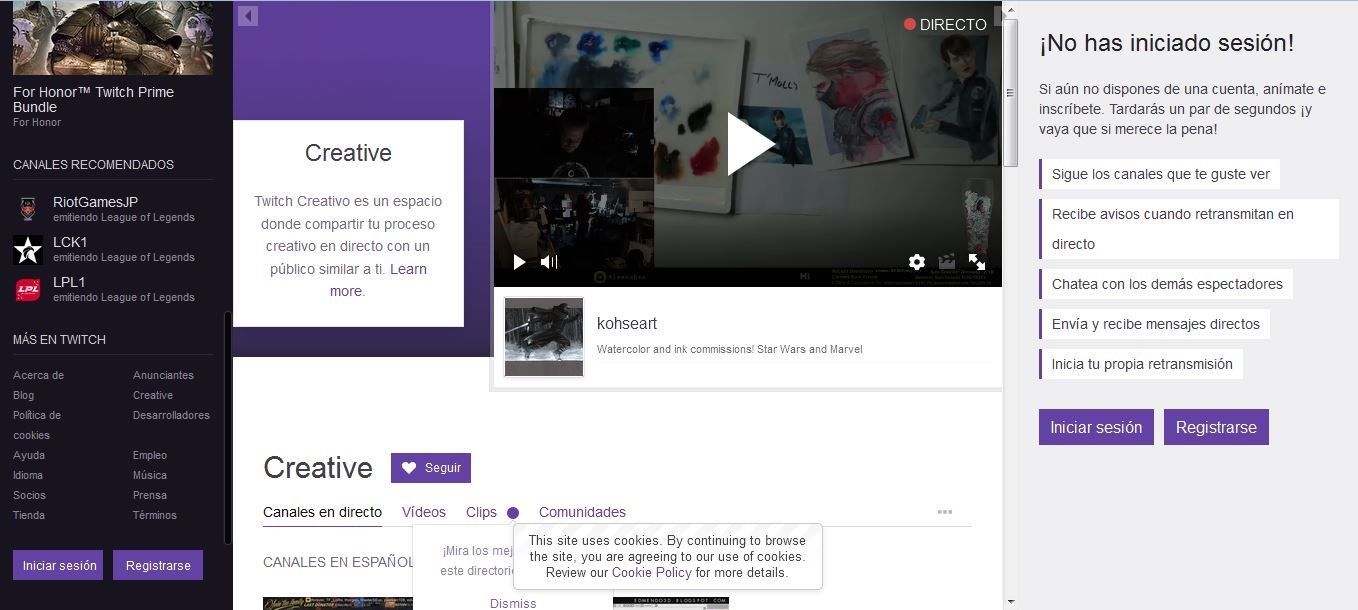Click the page scrollbar up arrow

point(1010,9)
